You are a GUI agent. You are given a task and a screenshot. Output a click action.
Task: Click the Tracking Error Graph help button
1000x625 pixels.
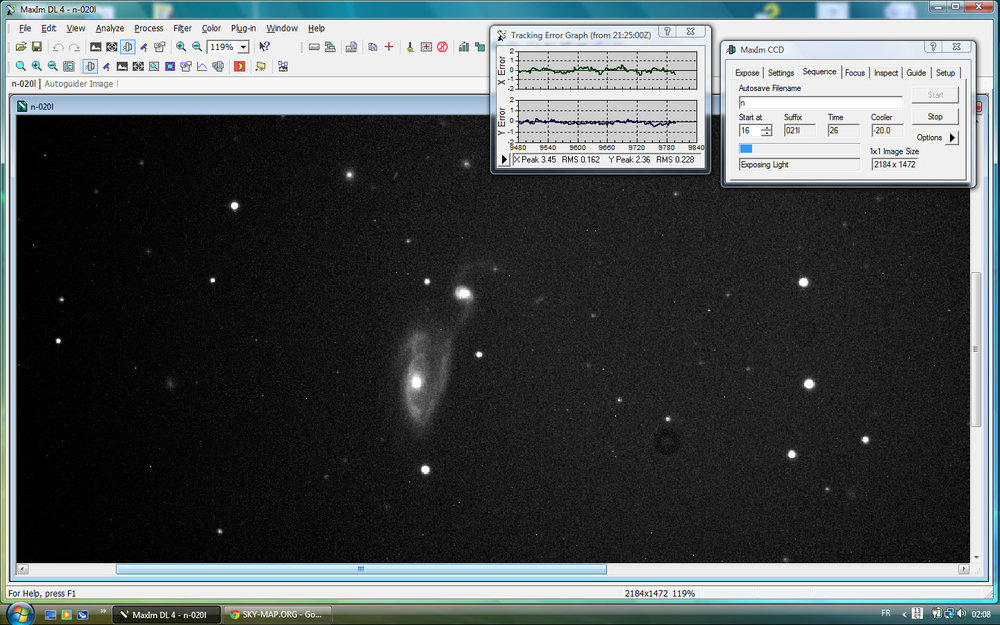pyautogui.click(x=667, y=31)
